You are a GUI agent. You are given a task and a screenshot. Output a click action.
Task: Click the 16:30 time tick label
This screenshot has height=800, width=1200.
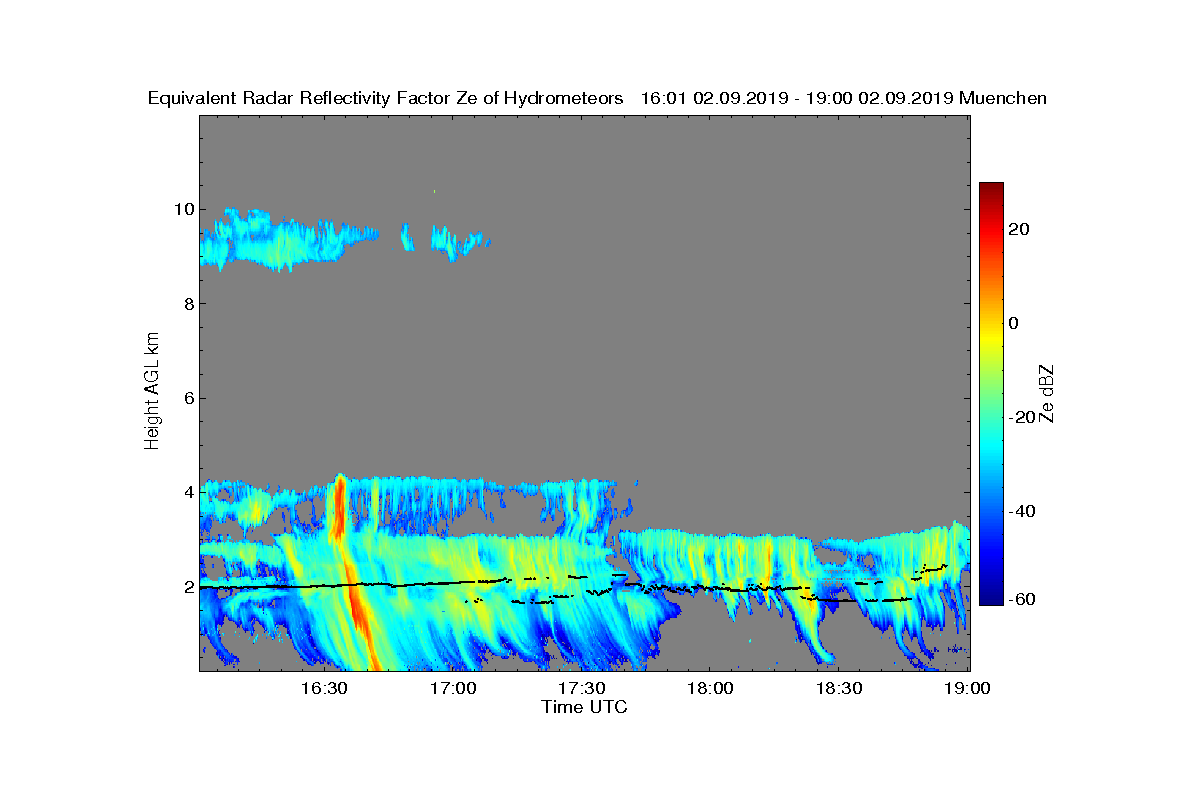tap(324, 688)
